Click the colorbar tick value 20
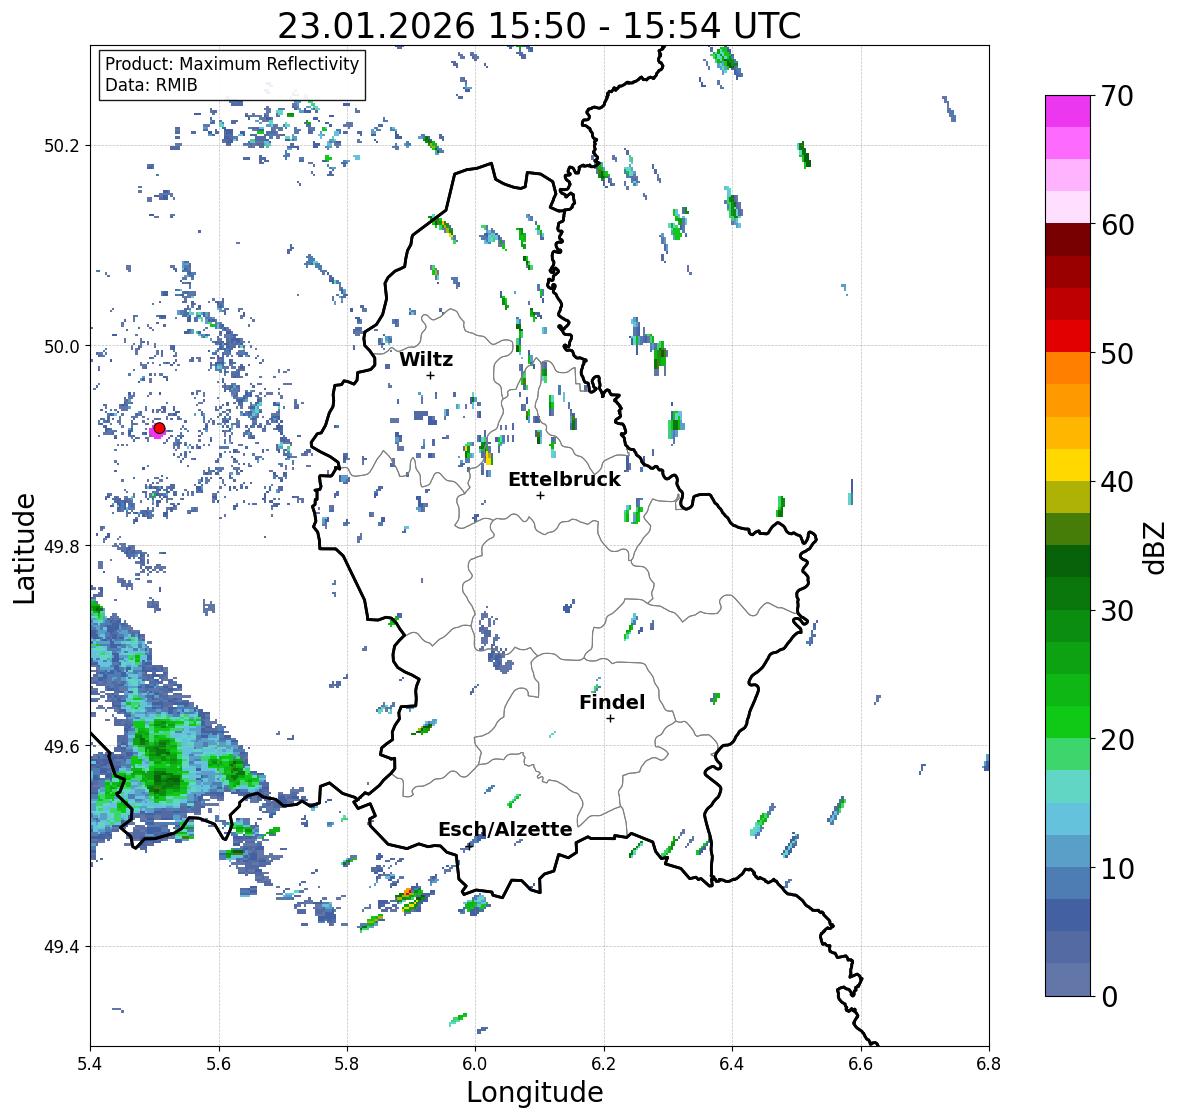The image size is (1179, 1117). tap(1117, 740)
